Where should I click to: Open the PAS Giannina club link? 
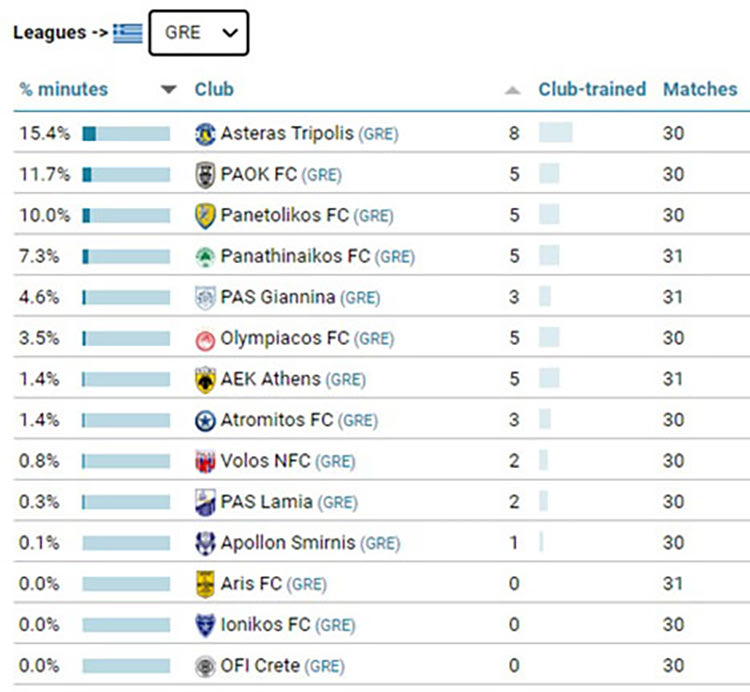pos(278,297)
